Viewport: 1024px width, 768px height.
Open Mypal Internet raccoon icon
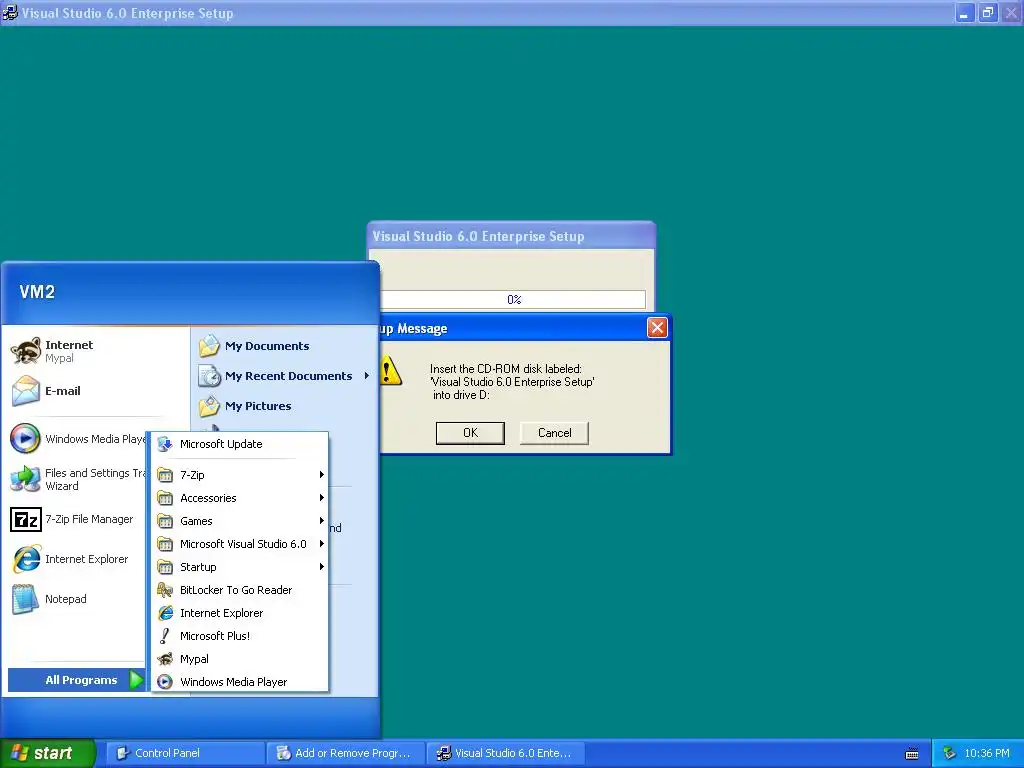tap(26, 351)
